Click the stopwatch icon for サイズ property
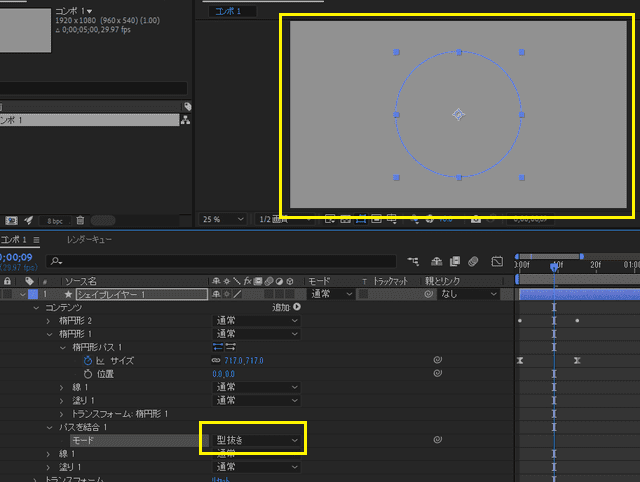 tap(87, 360)
